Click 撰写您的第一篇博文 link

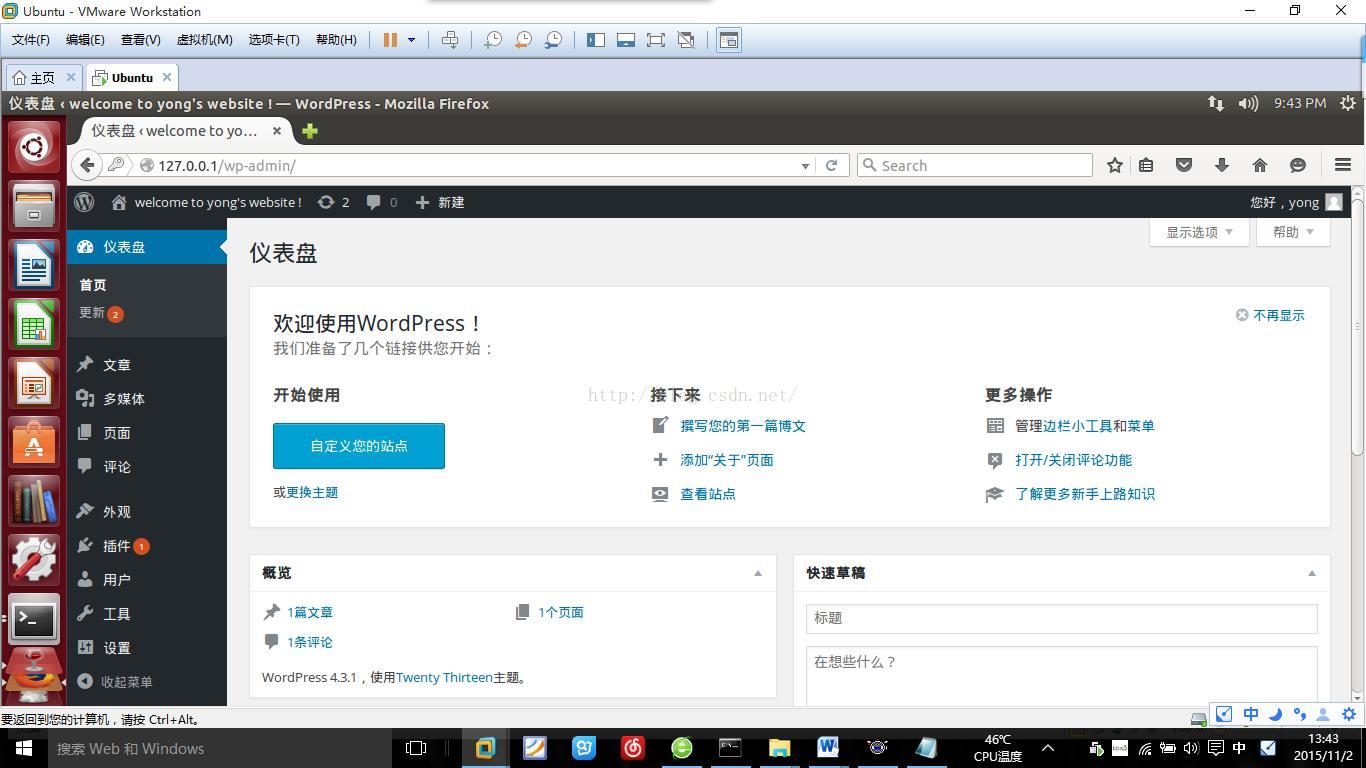tap(743, 426)
